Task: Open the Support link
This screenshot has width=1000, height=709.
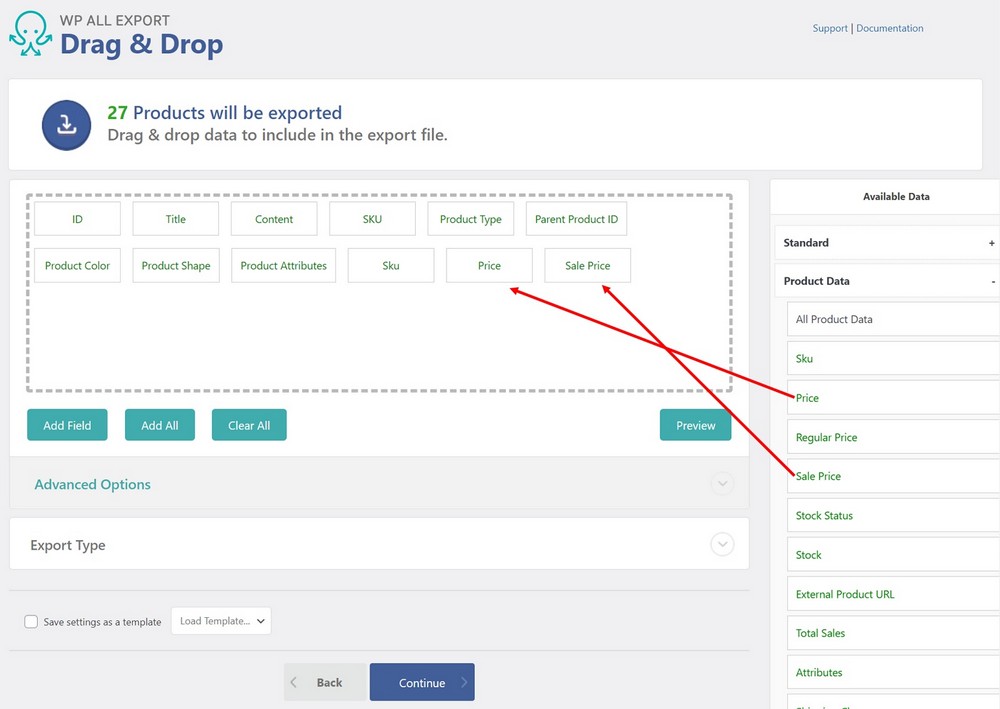Action: 830,28
